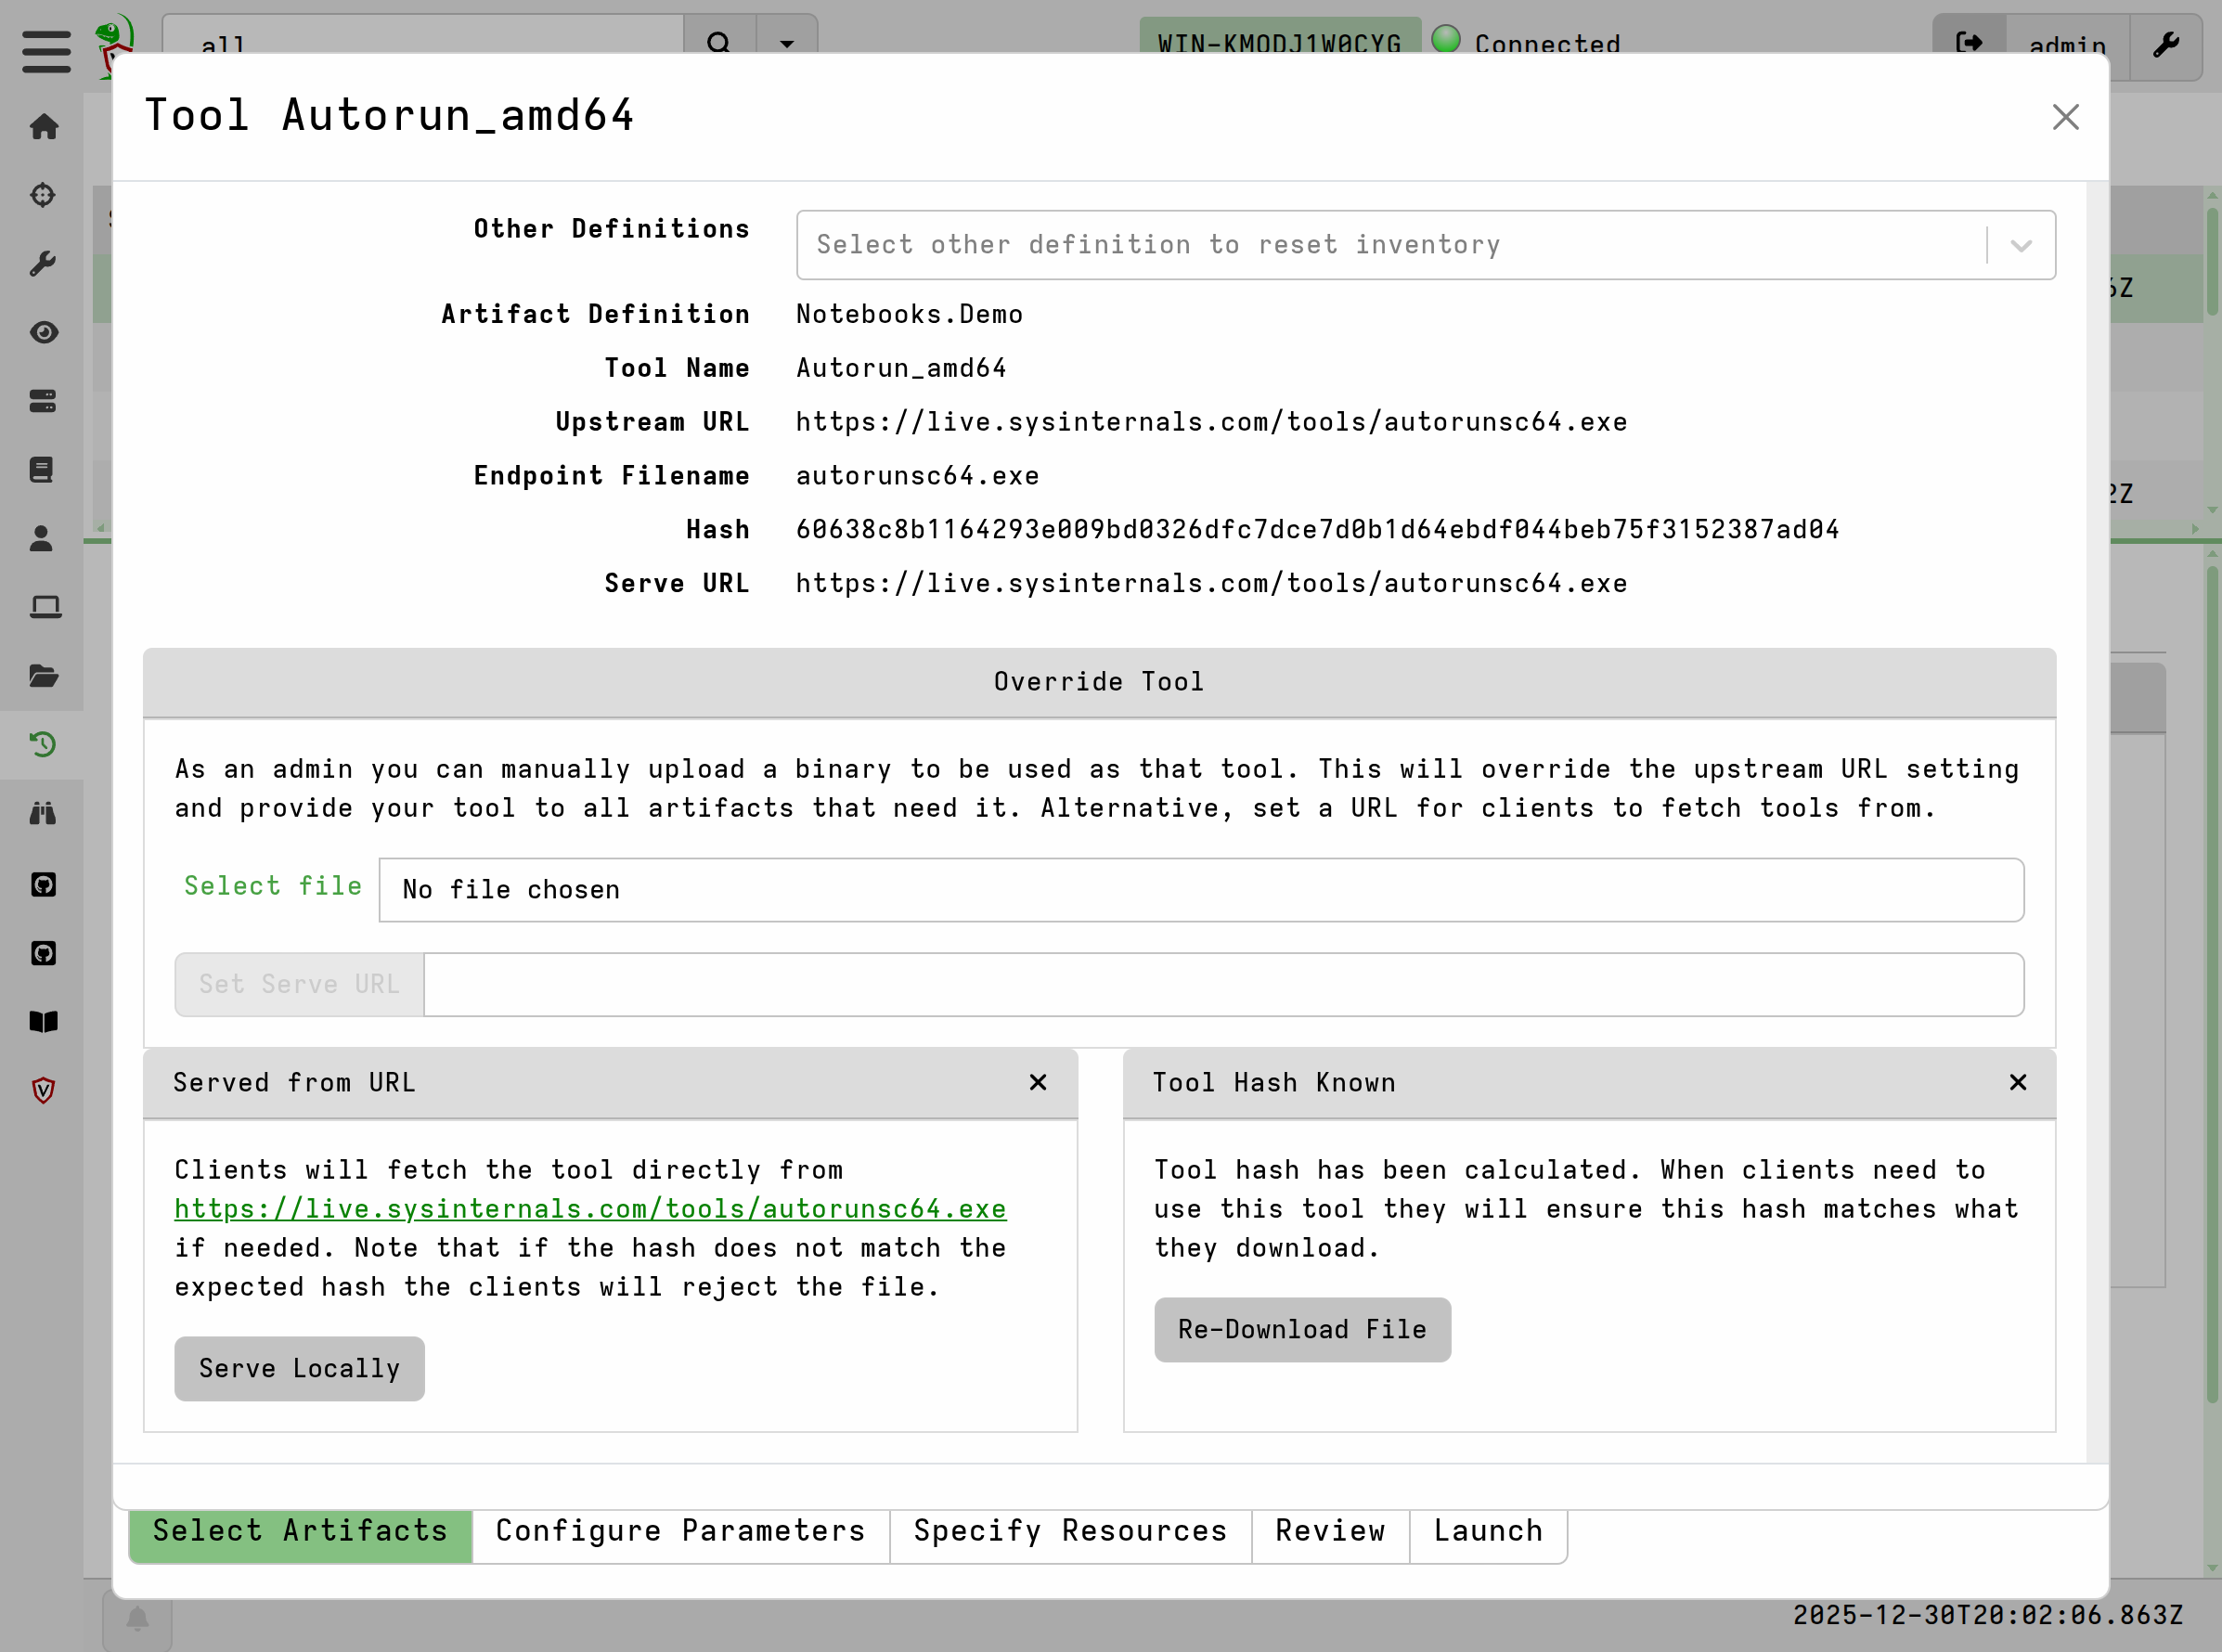The image size is (2222, 1652).
Task: Open the VFS folder icon in sidebar
Action: click(x=43, y=676)
